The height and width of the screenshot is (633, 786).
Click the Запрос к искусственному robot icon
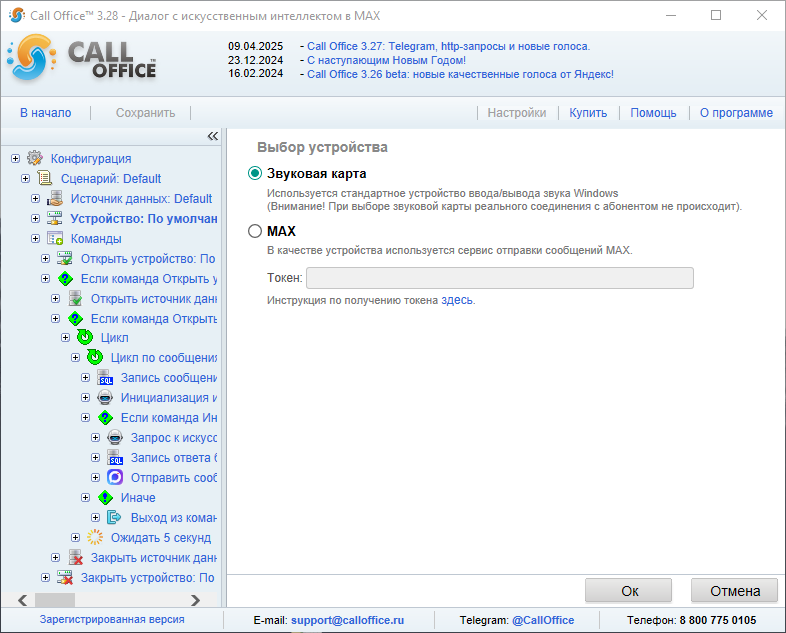coord(115,437)
